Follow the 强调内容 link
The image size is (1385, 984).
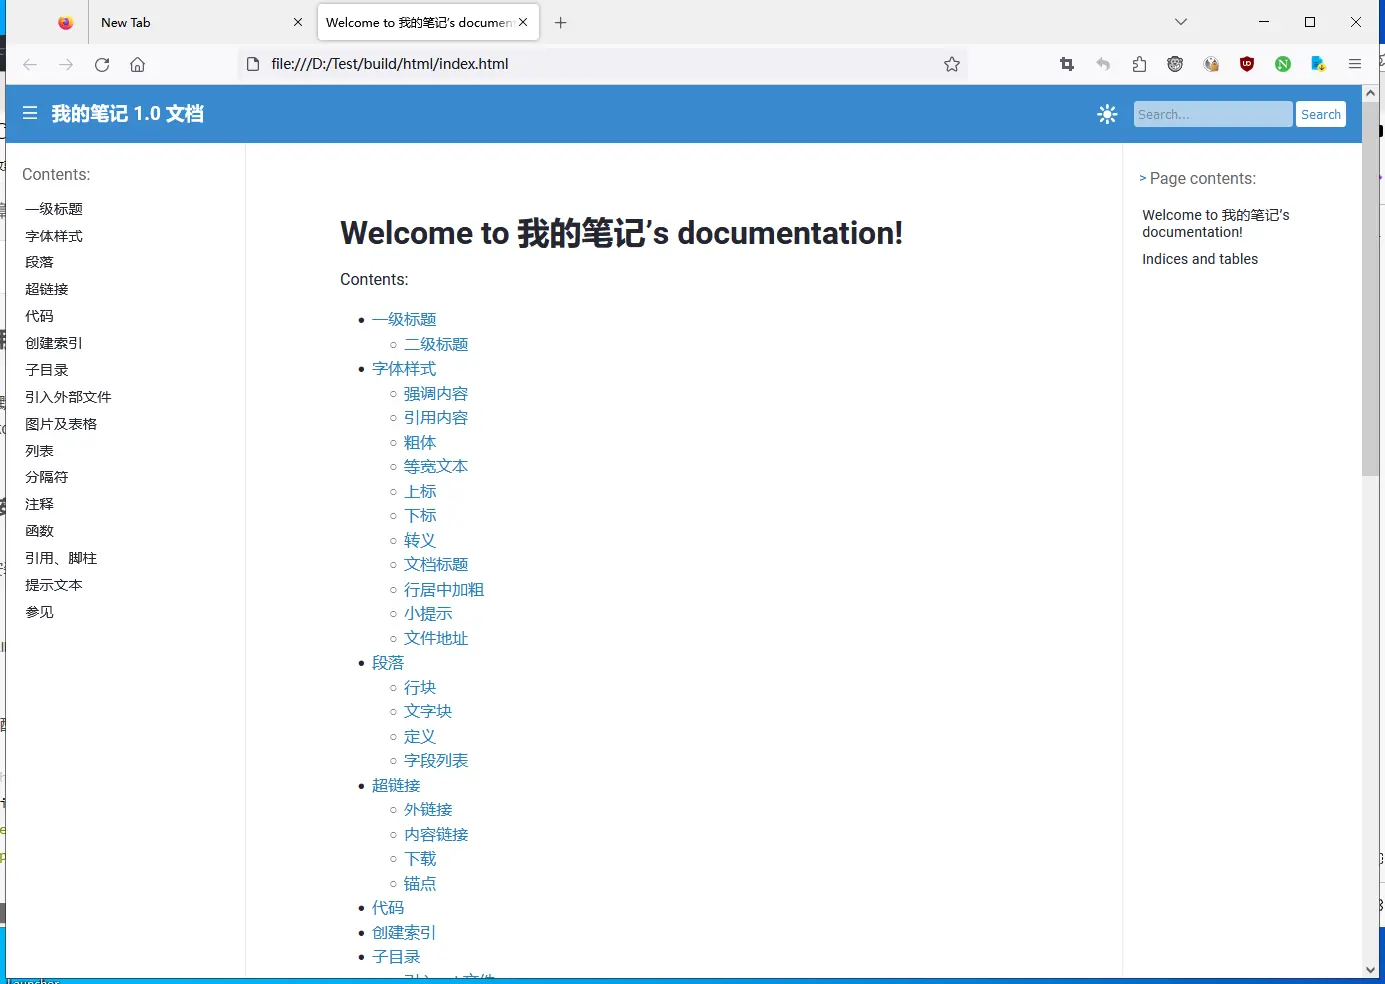(436, 393)
